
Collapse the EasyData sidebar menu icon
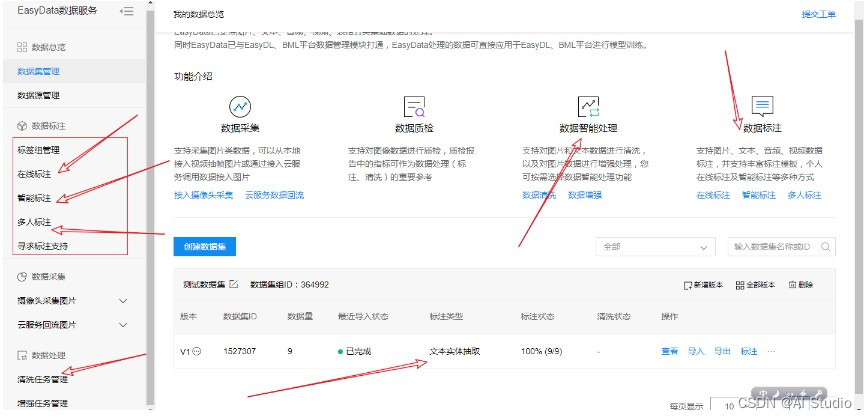(127, 11)
